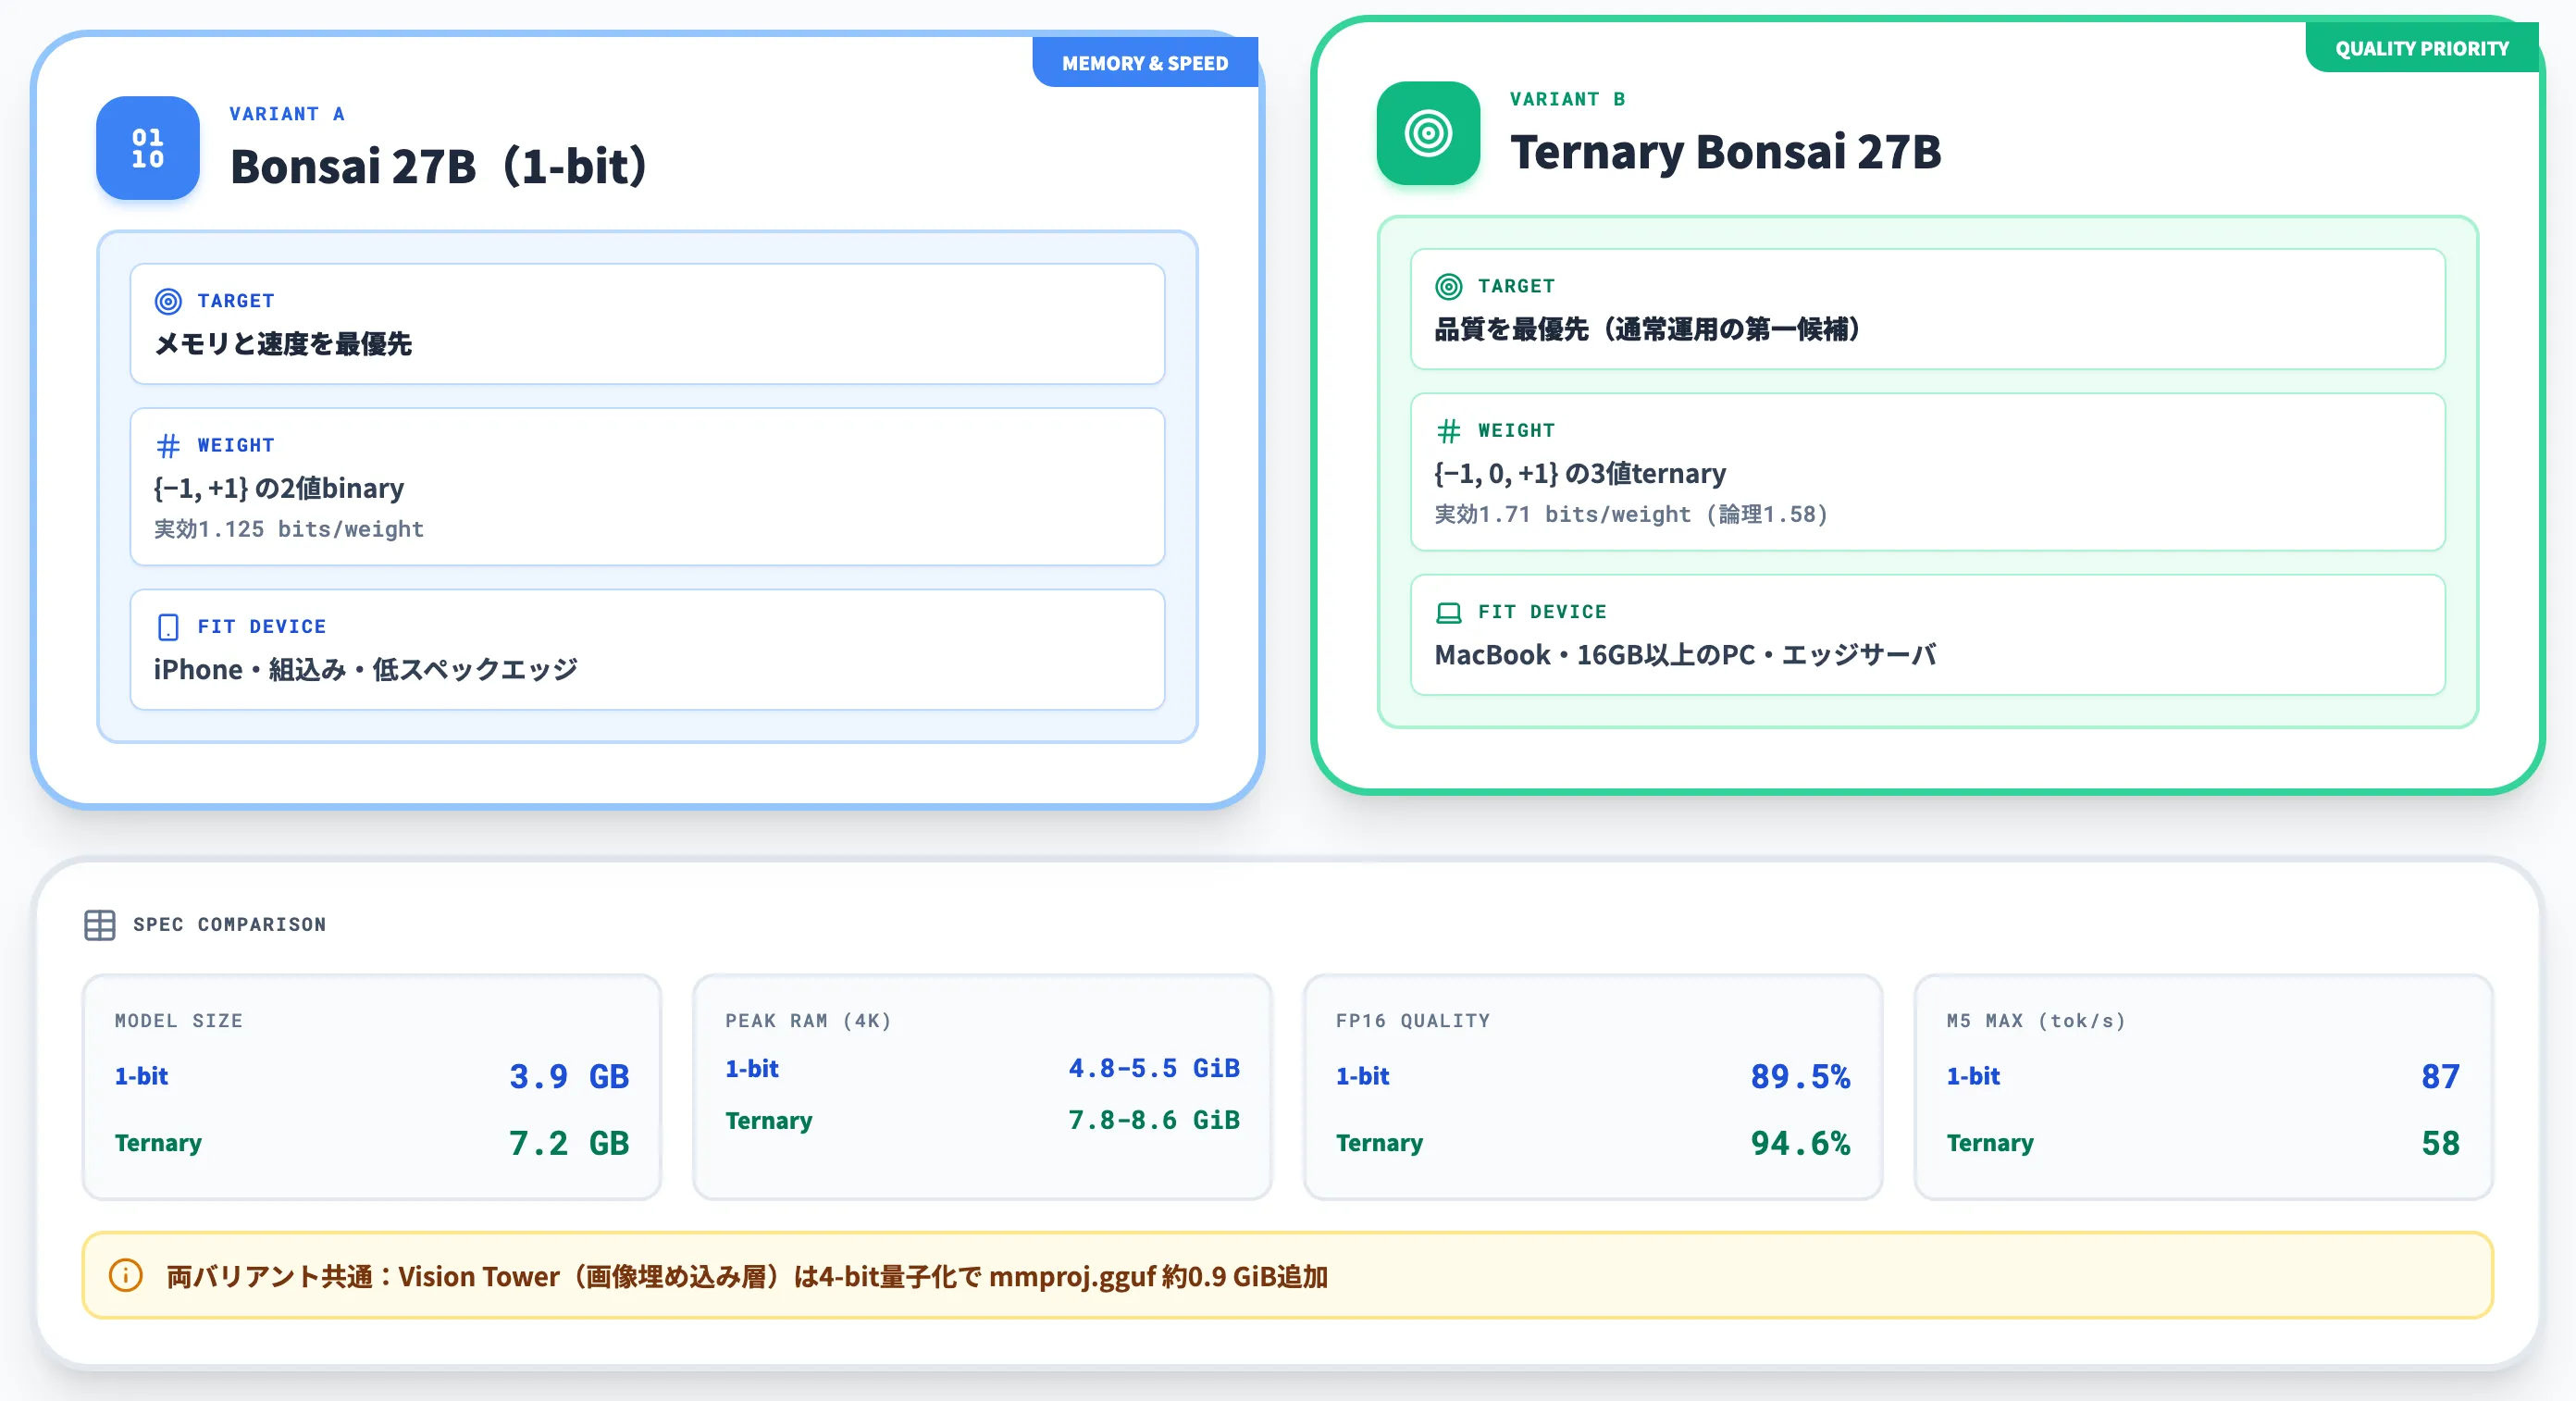Click the 7.8-8.6 GiB value

click(1154, 1120)
